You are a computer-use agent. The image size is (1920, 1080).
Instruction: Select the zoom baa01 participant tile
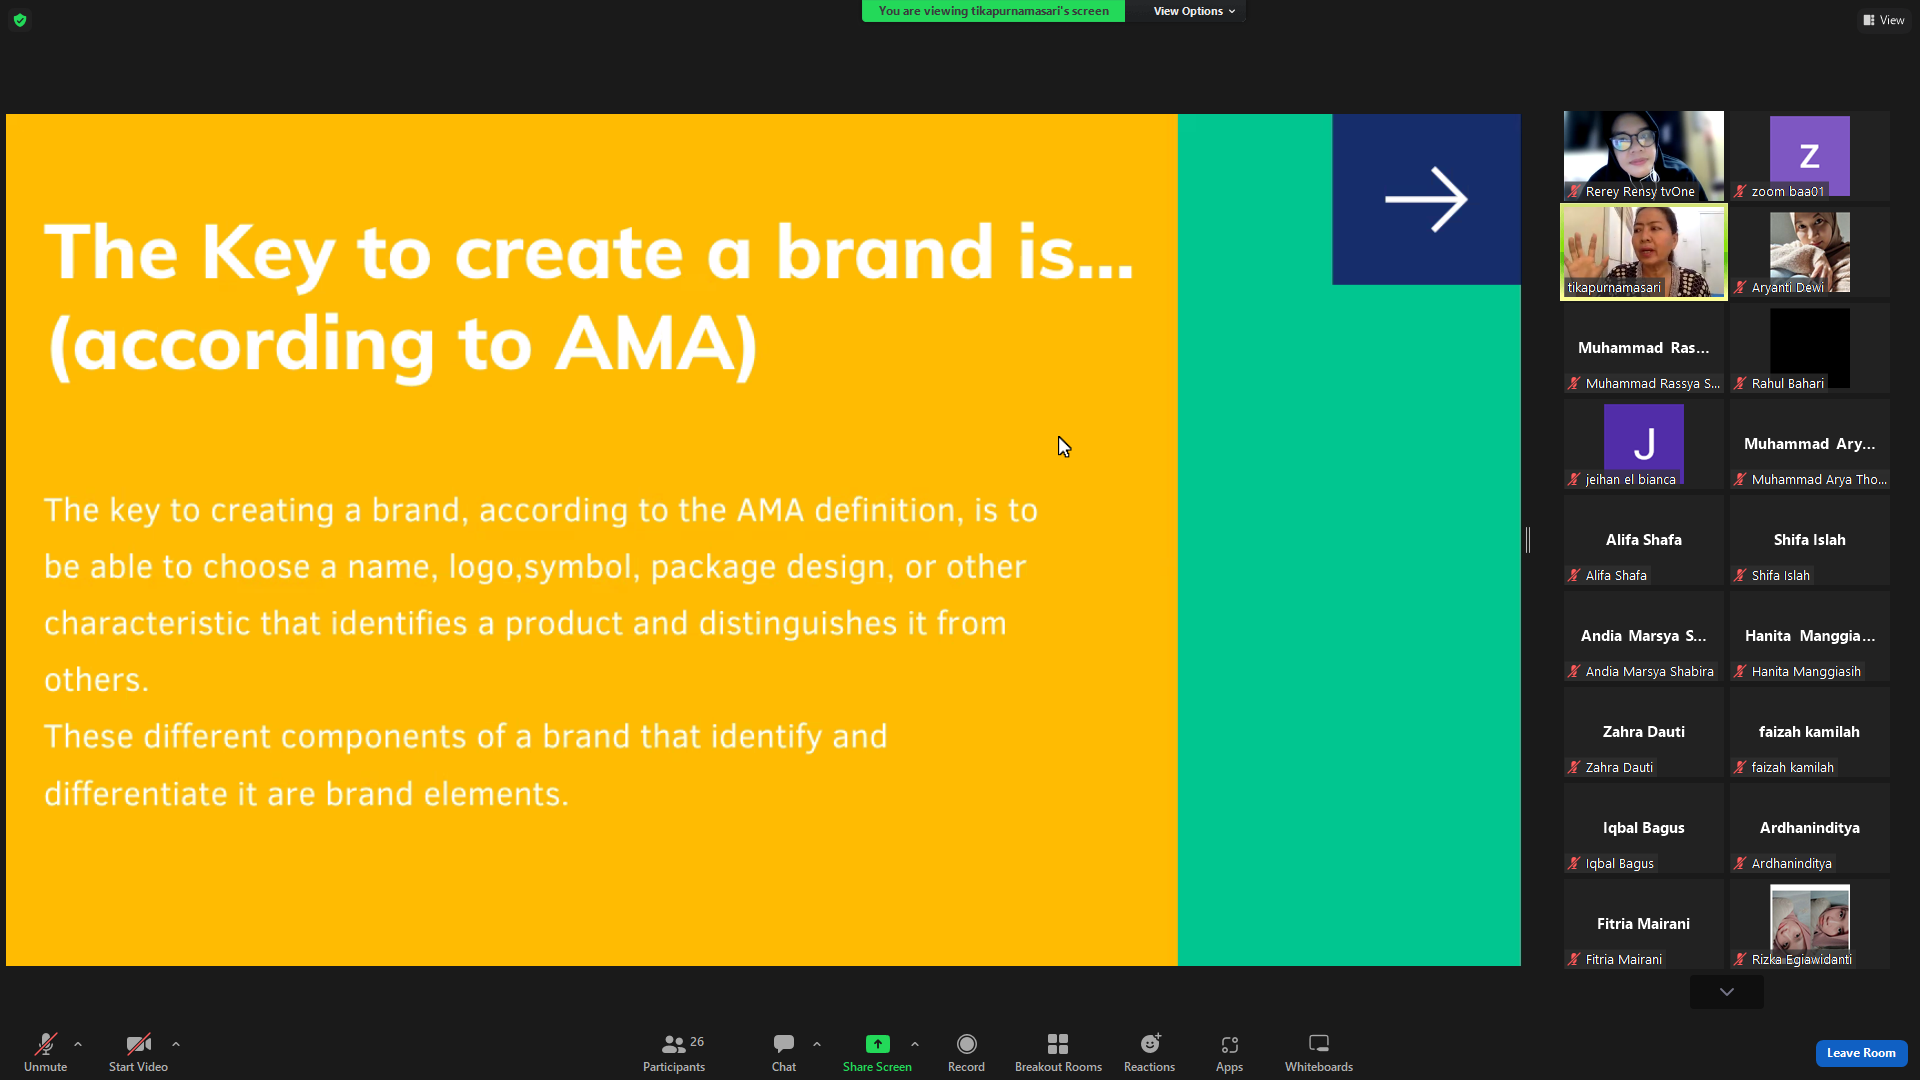tap(1810, 156)
